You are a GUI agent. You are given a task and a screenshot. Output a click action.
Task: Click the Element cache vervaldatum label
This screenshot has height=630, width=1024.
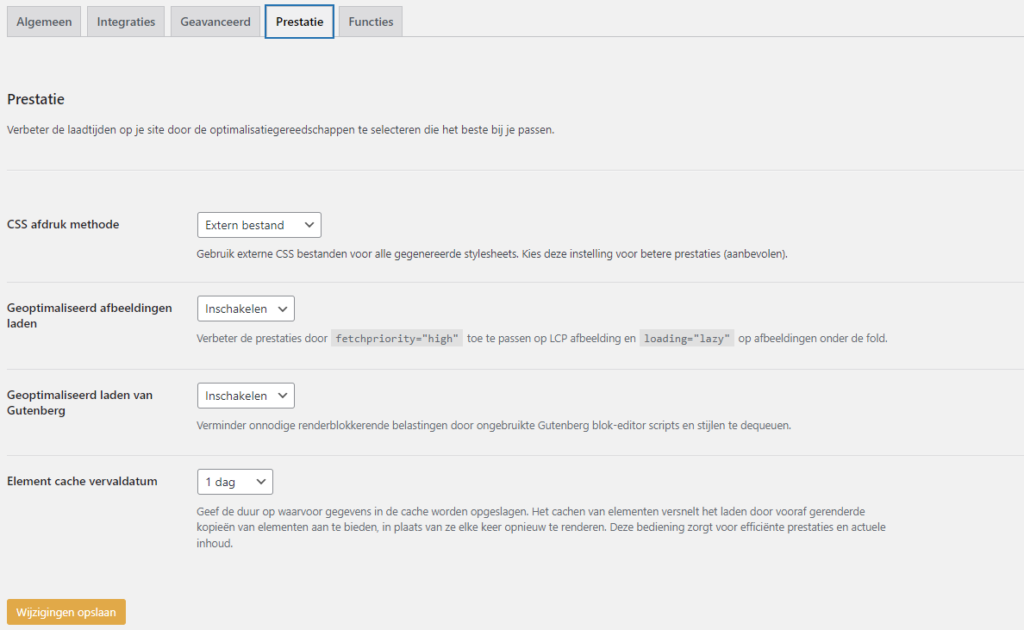pos(82,481)
